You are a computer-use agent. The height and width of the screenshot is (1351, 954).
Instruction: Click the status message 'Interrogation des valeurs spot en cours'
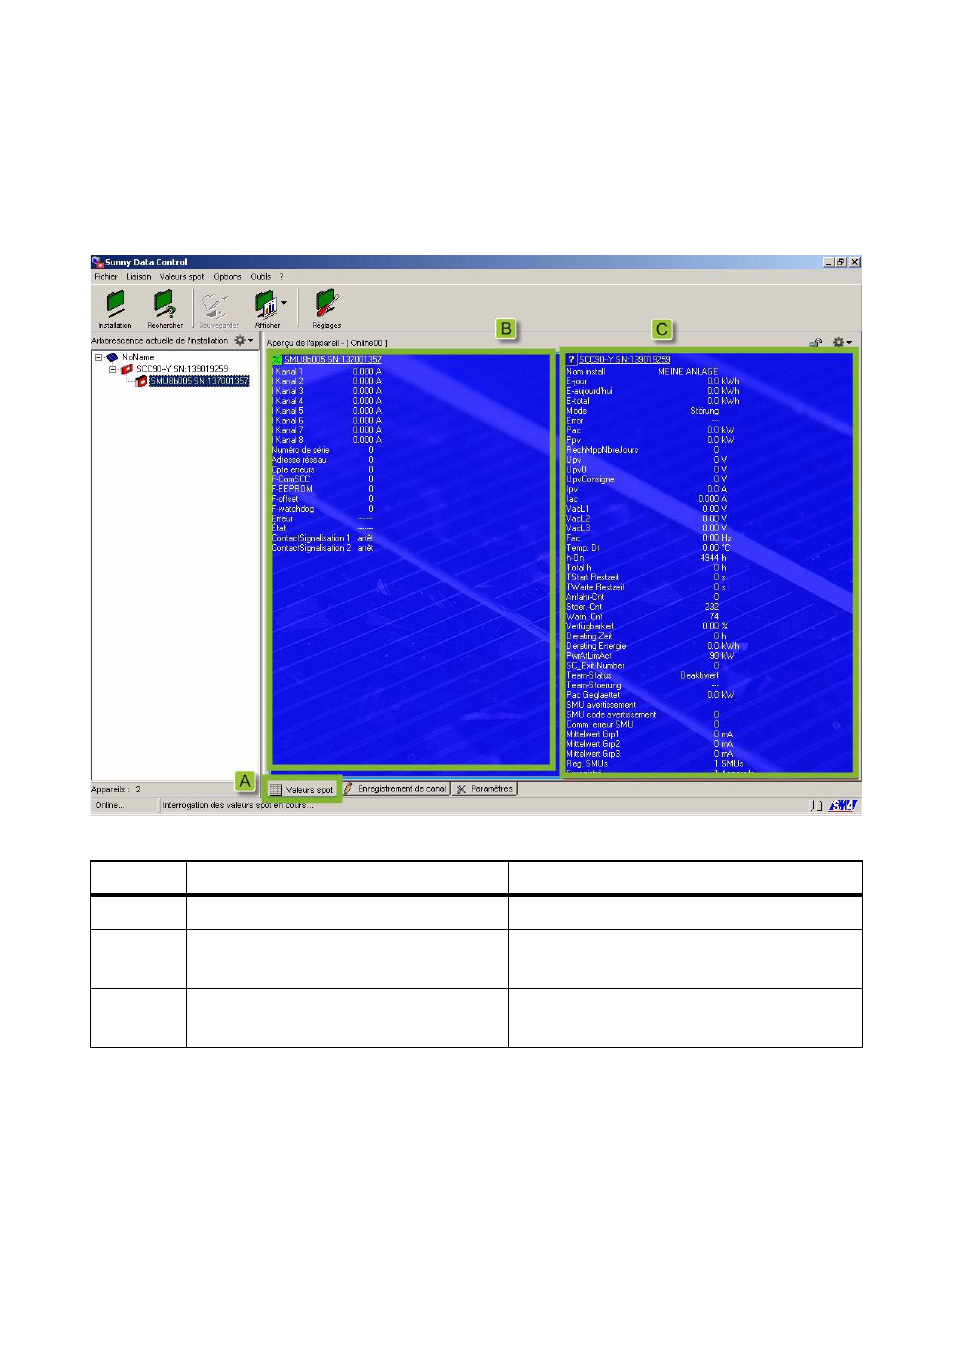click(x=238, y=805)
